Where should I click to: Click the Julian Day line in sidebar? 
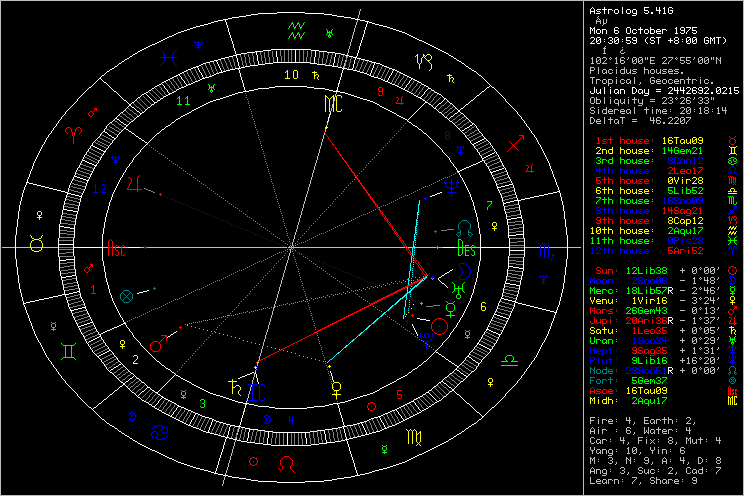tap(663, 90)
